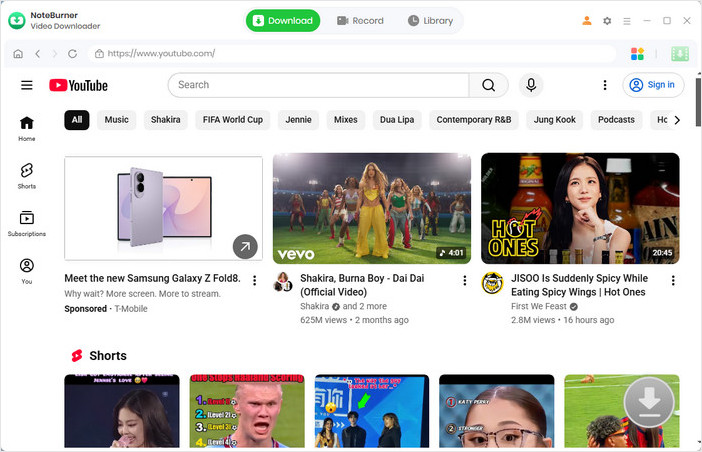Select the Dua Lipa chip
Image resolution: width=702 pixels, height=452 pixels.
tap(397, 120)
